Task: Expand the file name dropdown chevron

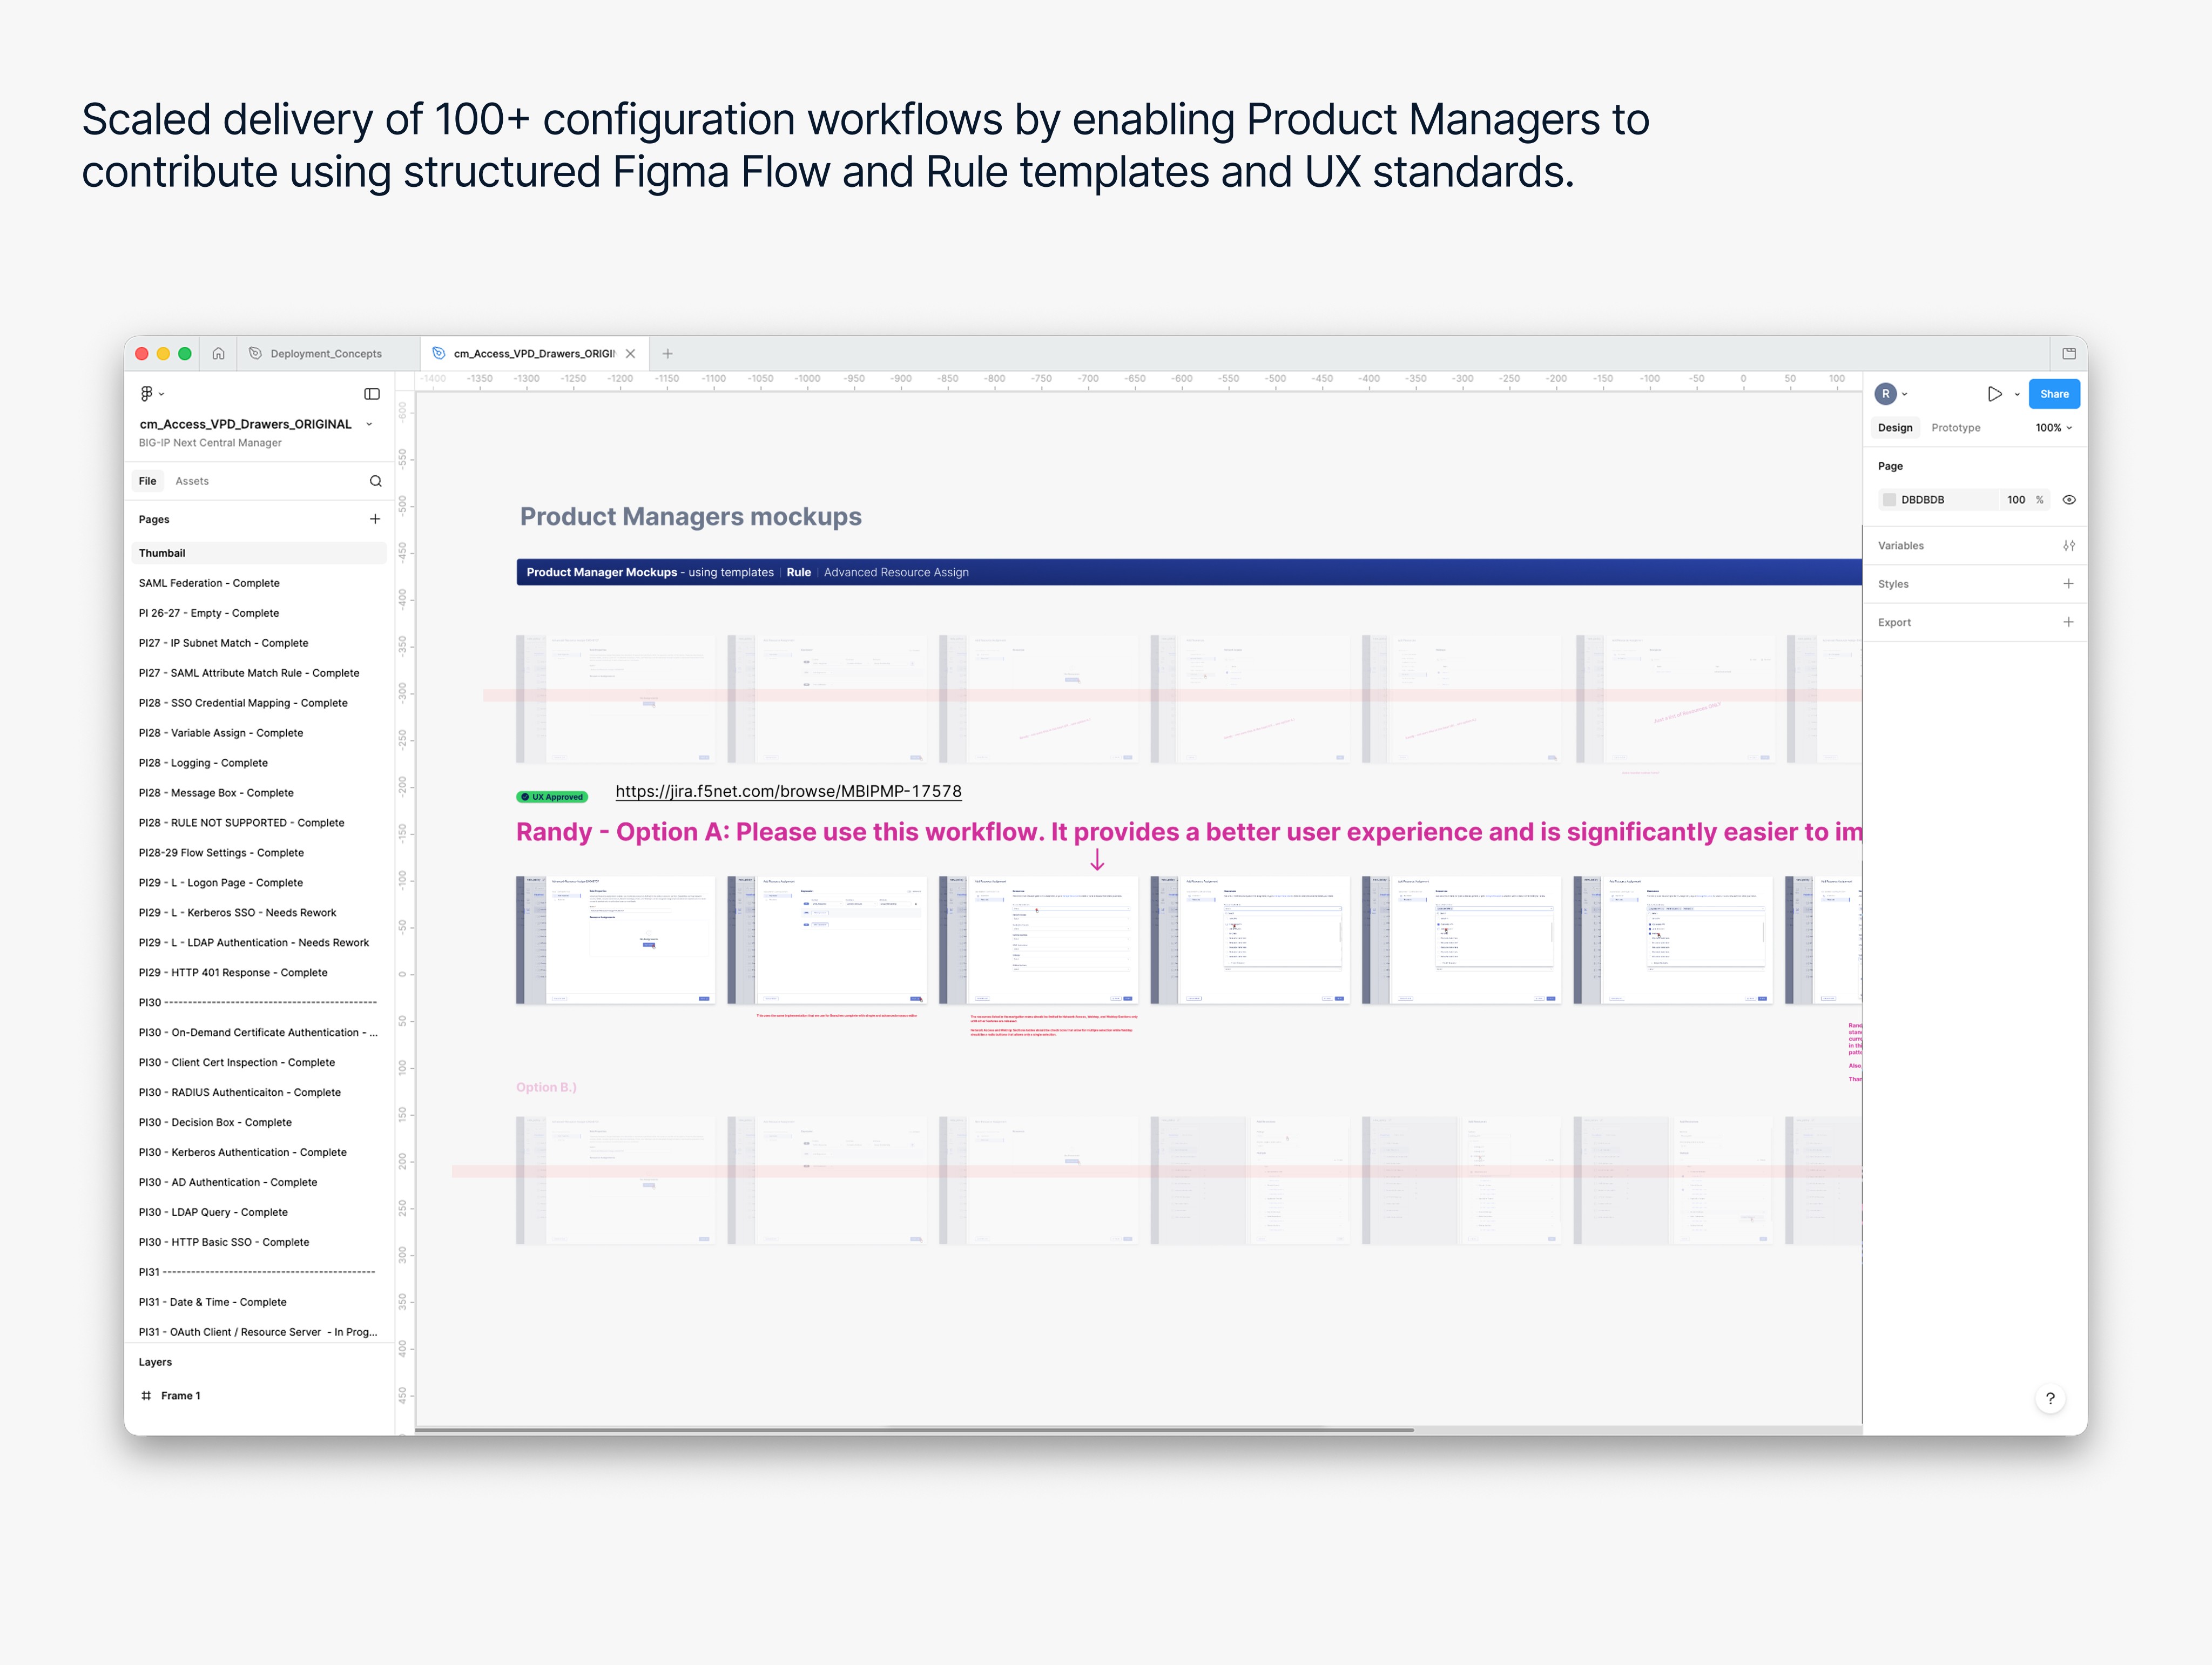Action: tap(369, 424)
